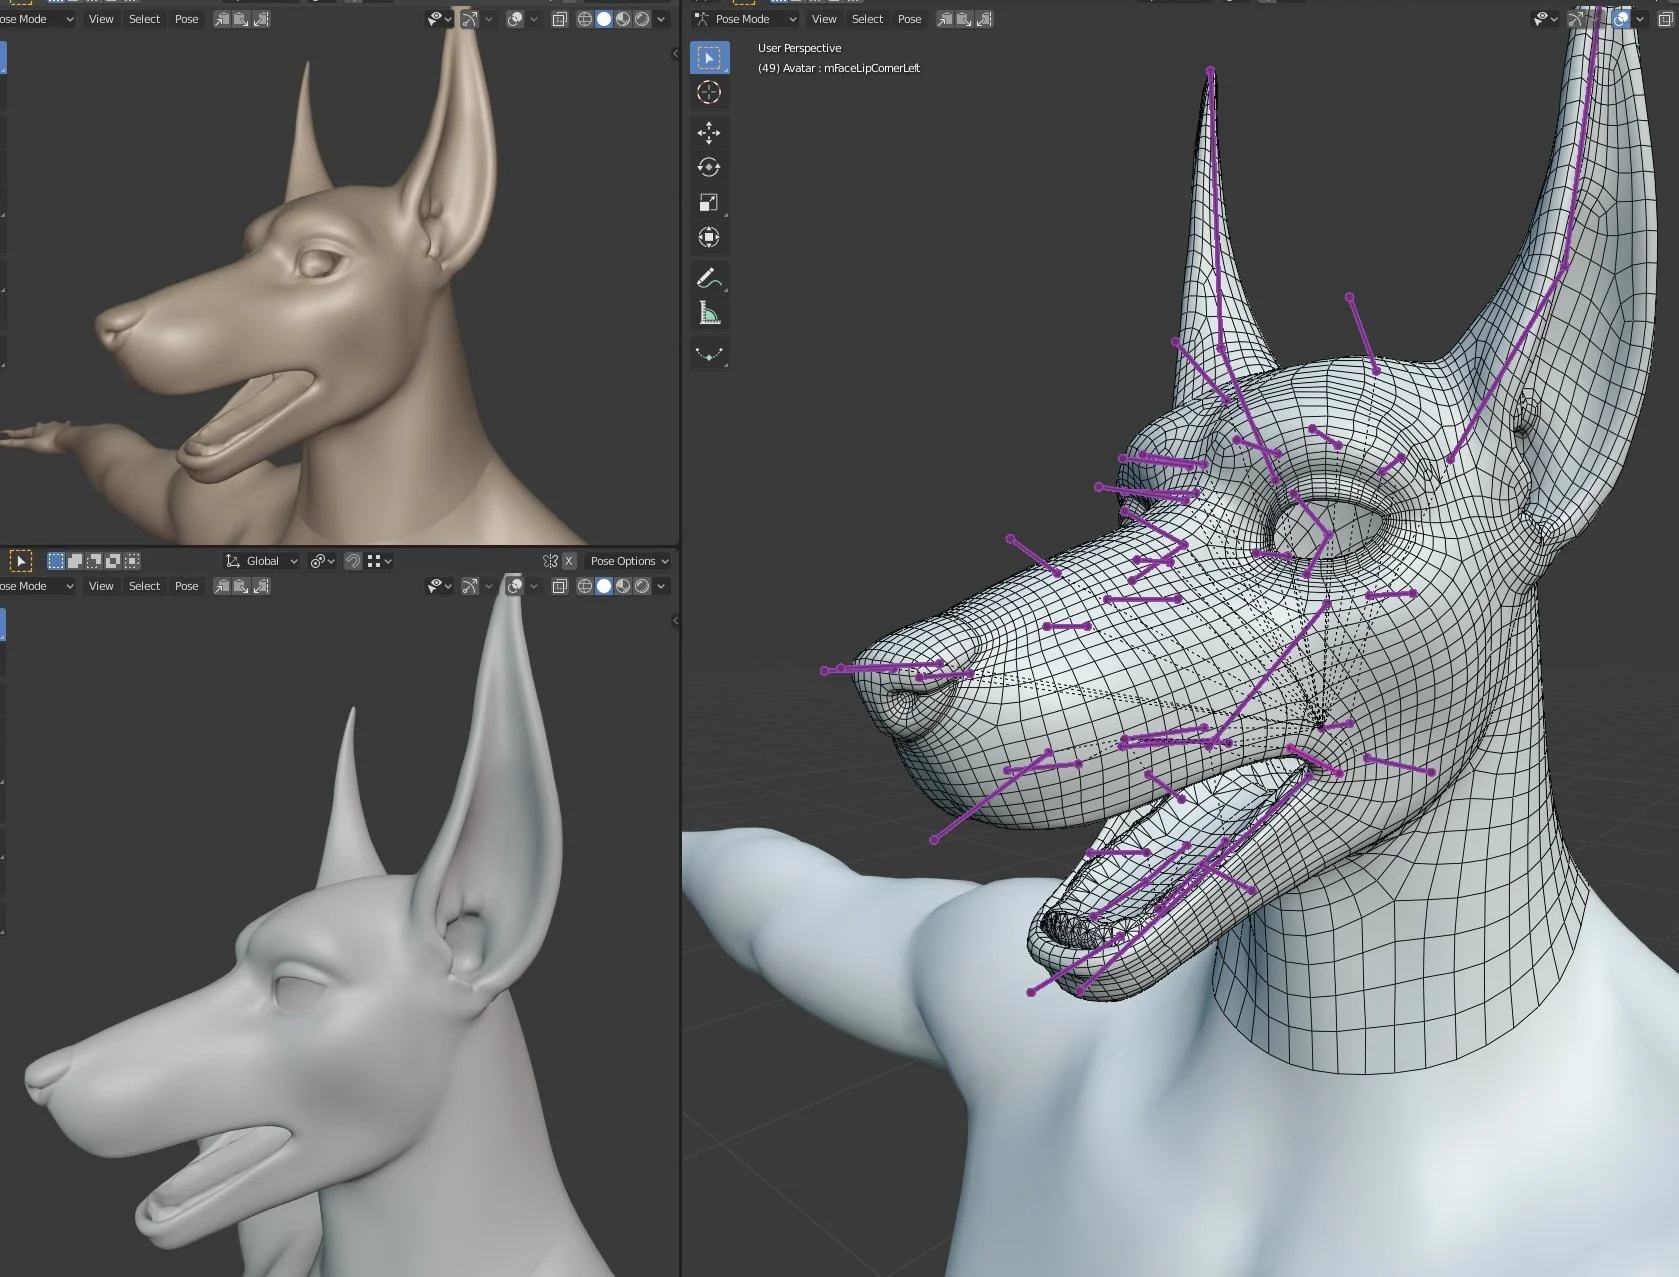Toggle overlays in top-left viewport header
The image size is (1679, 1277).
515,19
